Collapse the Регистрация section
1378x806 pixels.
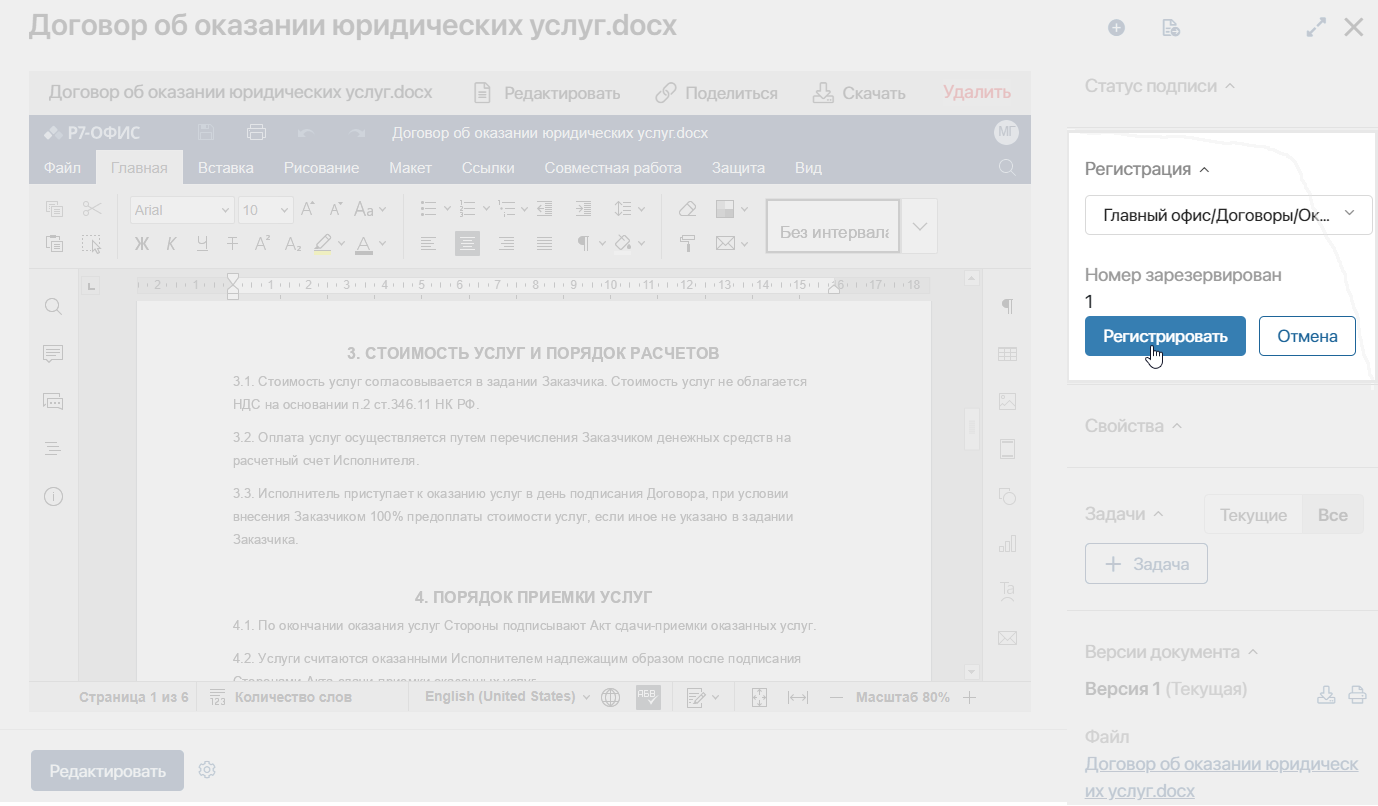pos(1147,169)
